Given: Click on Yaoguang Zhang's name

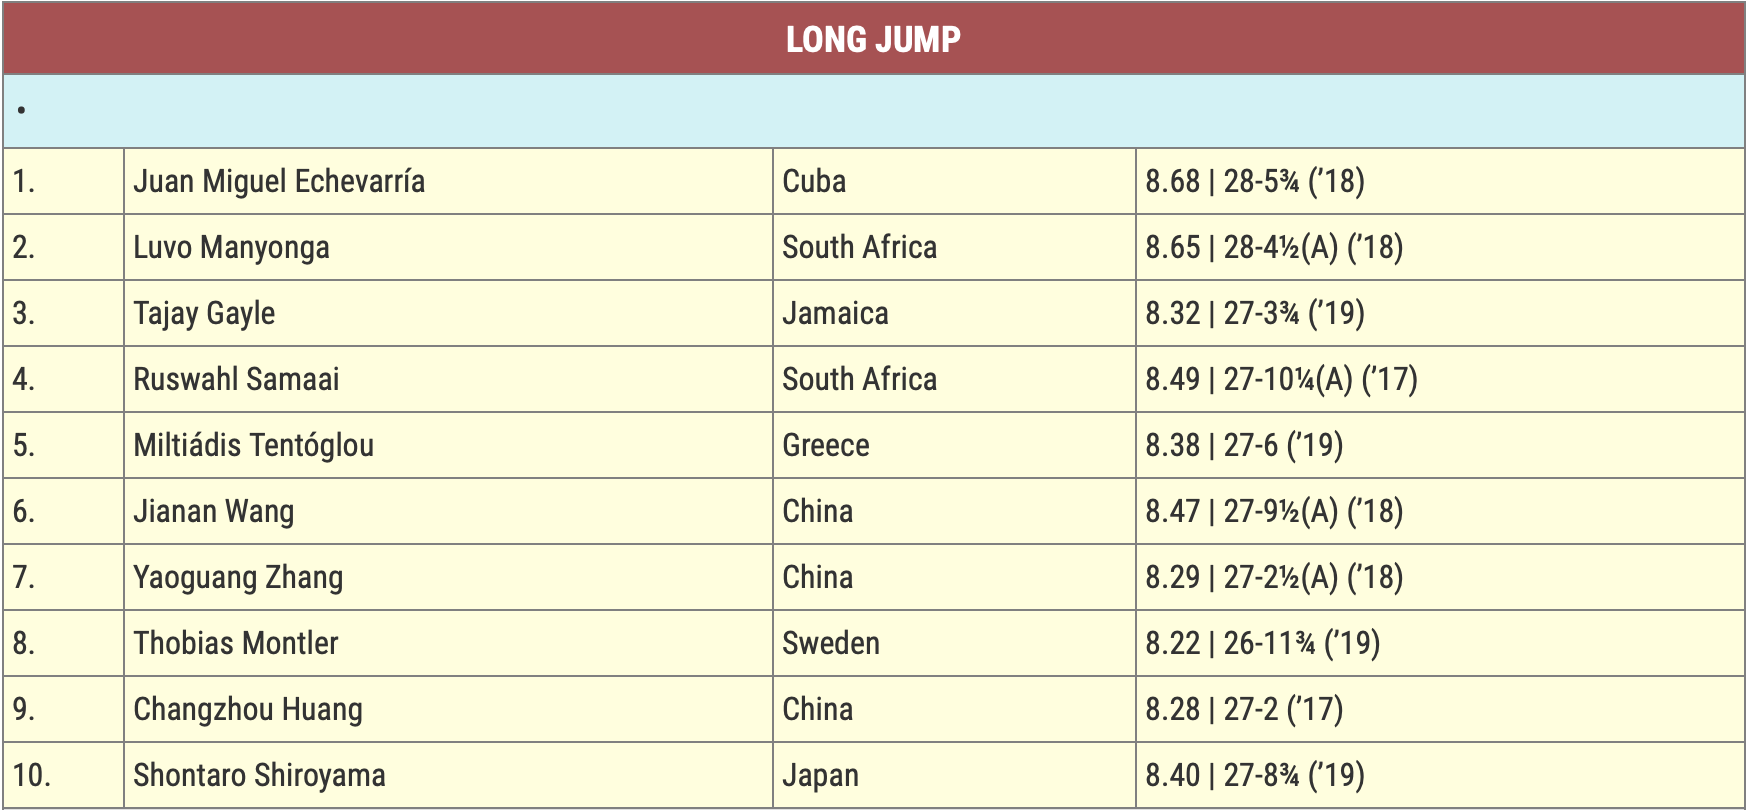Looking at the screenshot, I should point(238,577).
